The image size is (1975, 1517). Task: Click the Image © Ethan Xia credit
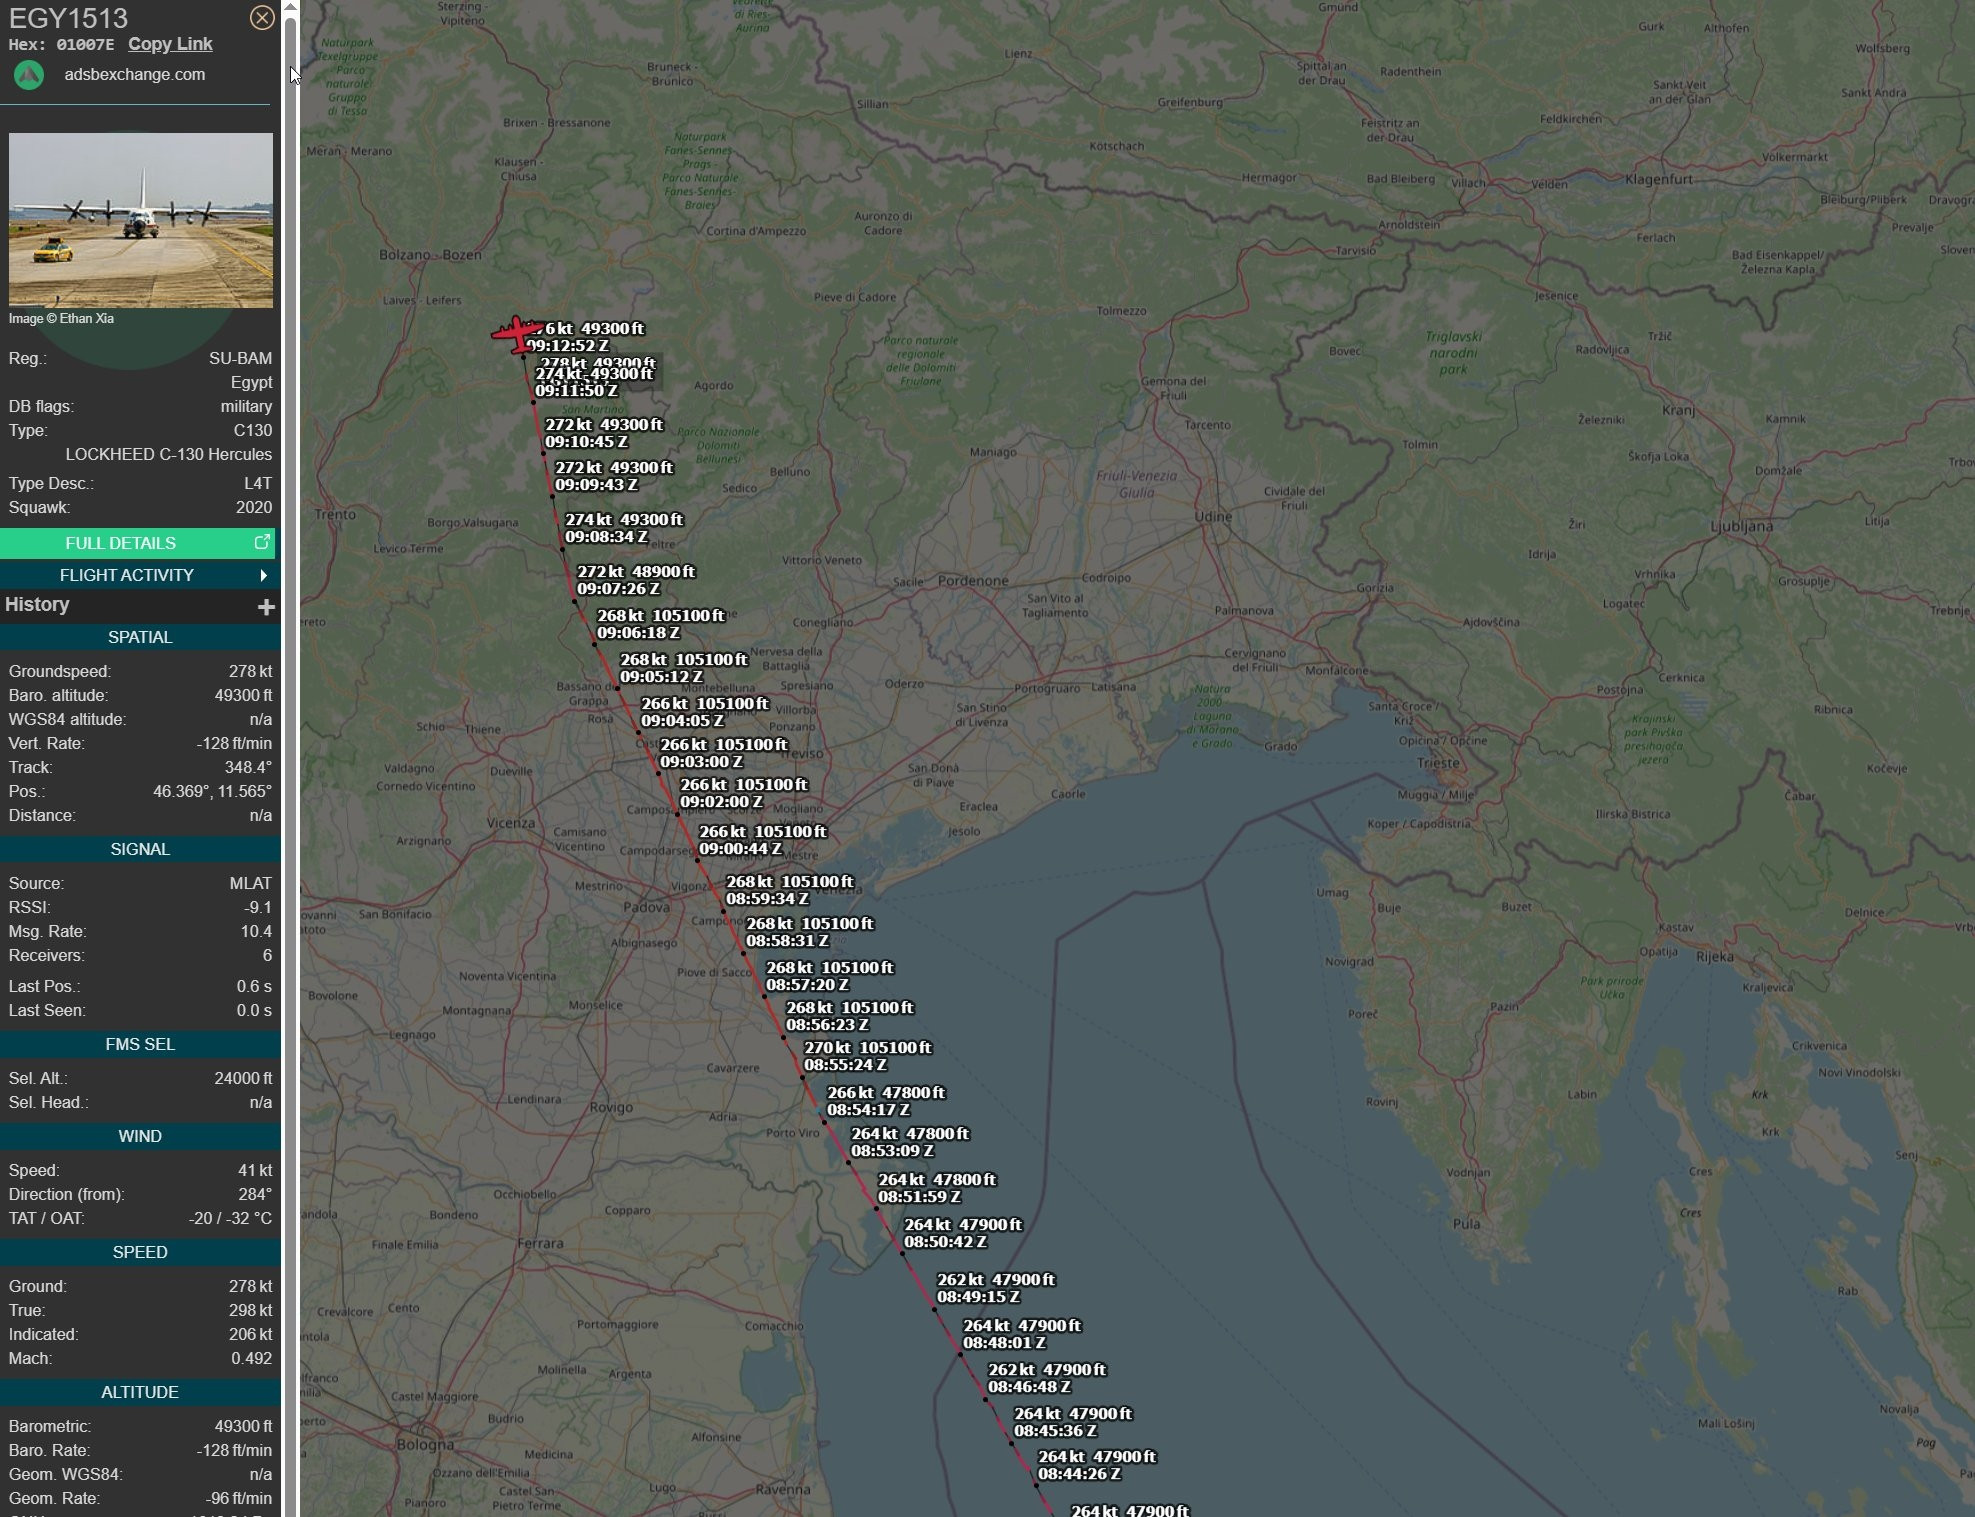click(61, 319)
